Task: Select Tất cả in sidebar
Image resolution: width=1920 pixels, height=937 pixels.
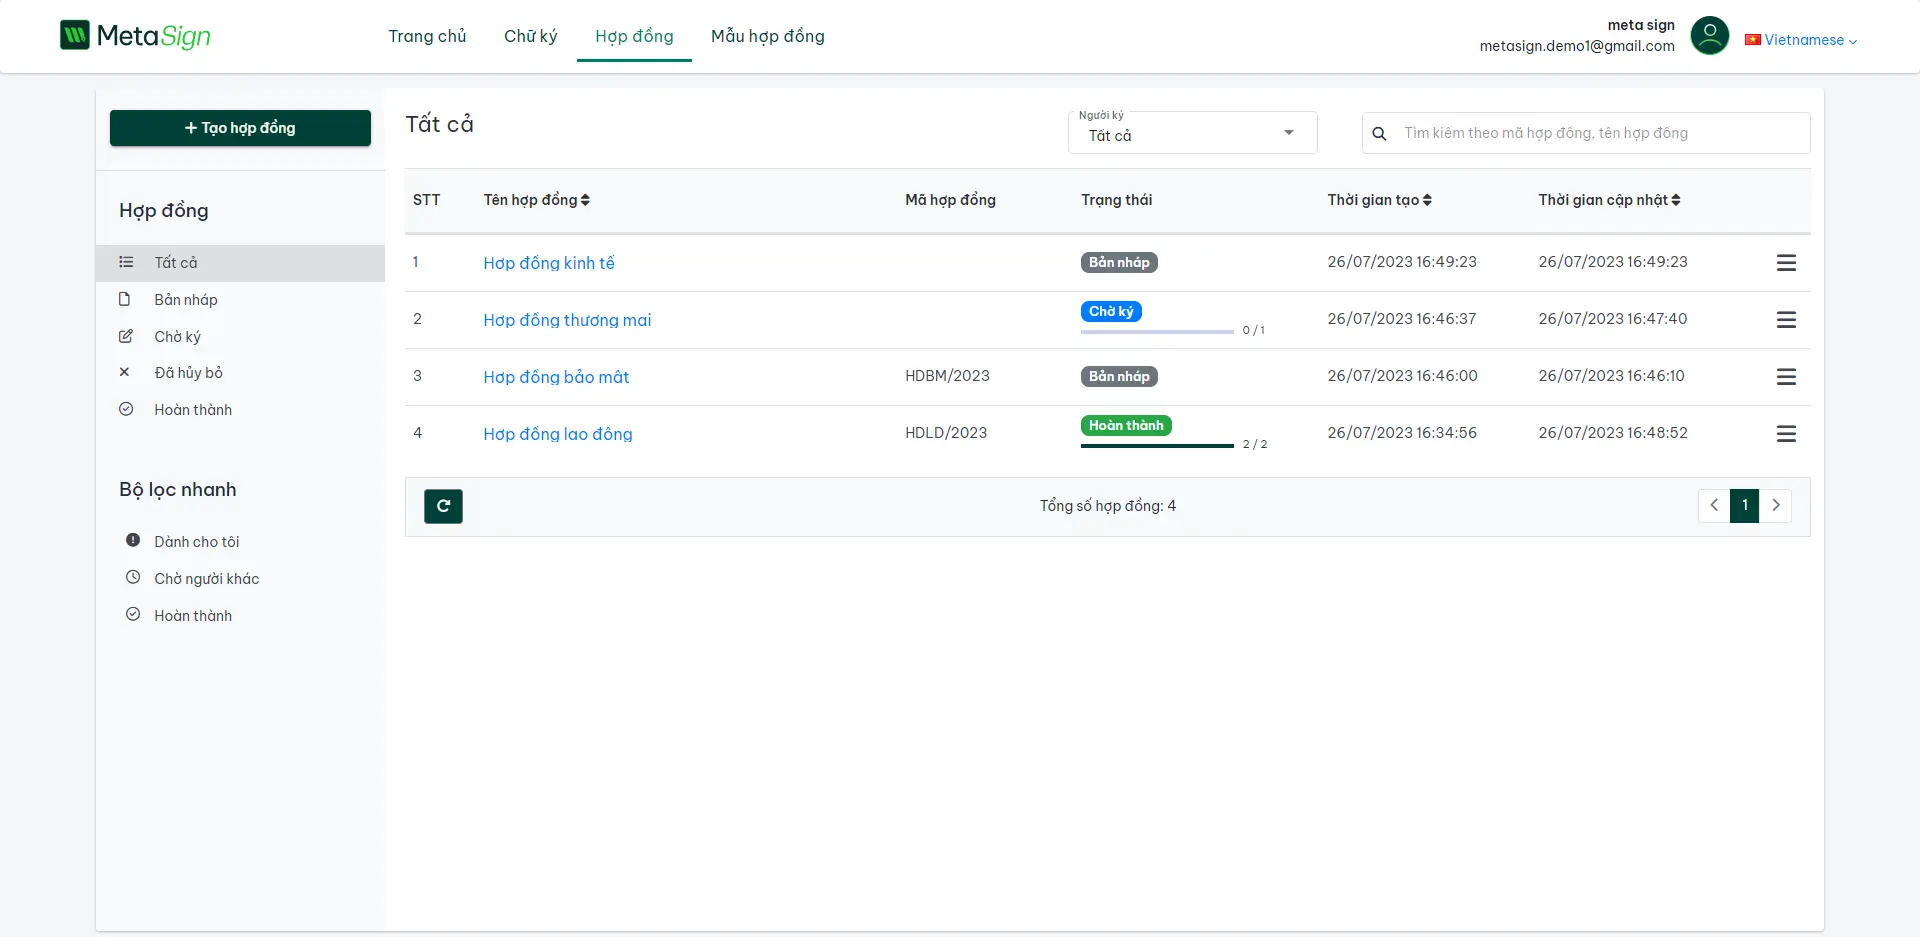Action: (x=240, y=263)
